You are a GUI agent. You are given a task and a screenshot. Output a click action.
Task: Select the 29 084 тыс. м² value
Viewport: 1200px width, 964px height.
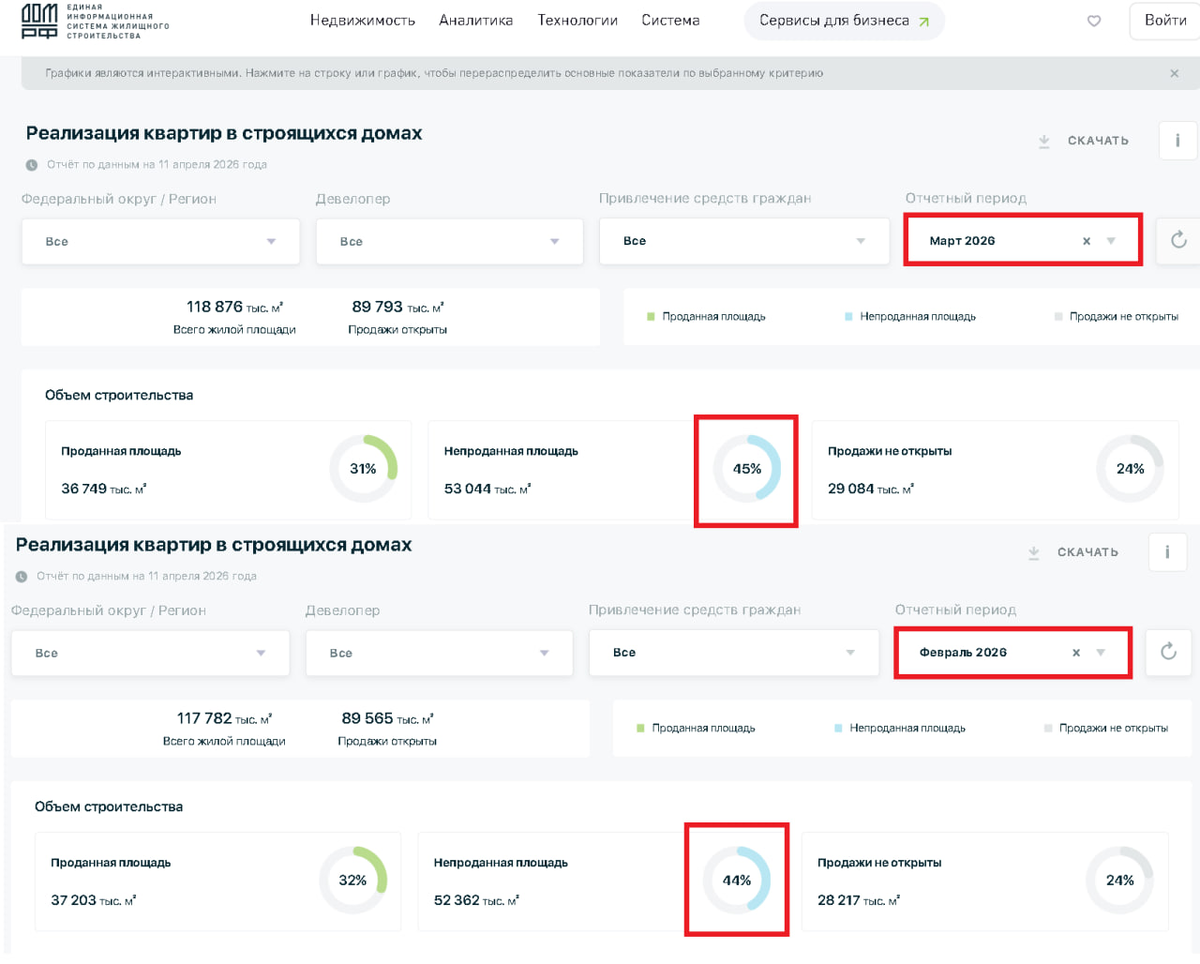pyautogui.click(x=871, y=489)
